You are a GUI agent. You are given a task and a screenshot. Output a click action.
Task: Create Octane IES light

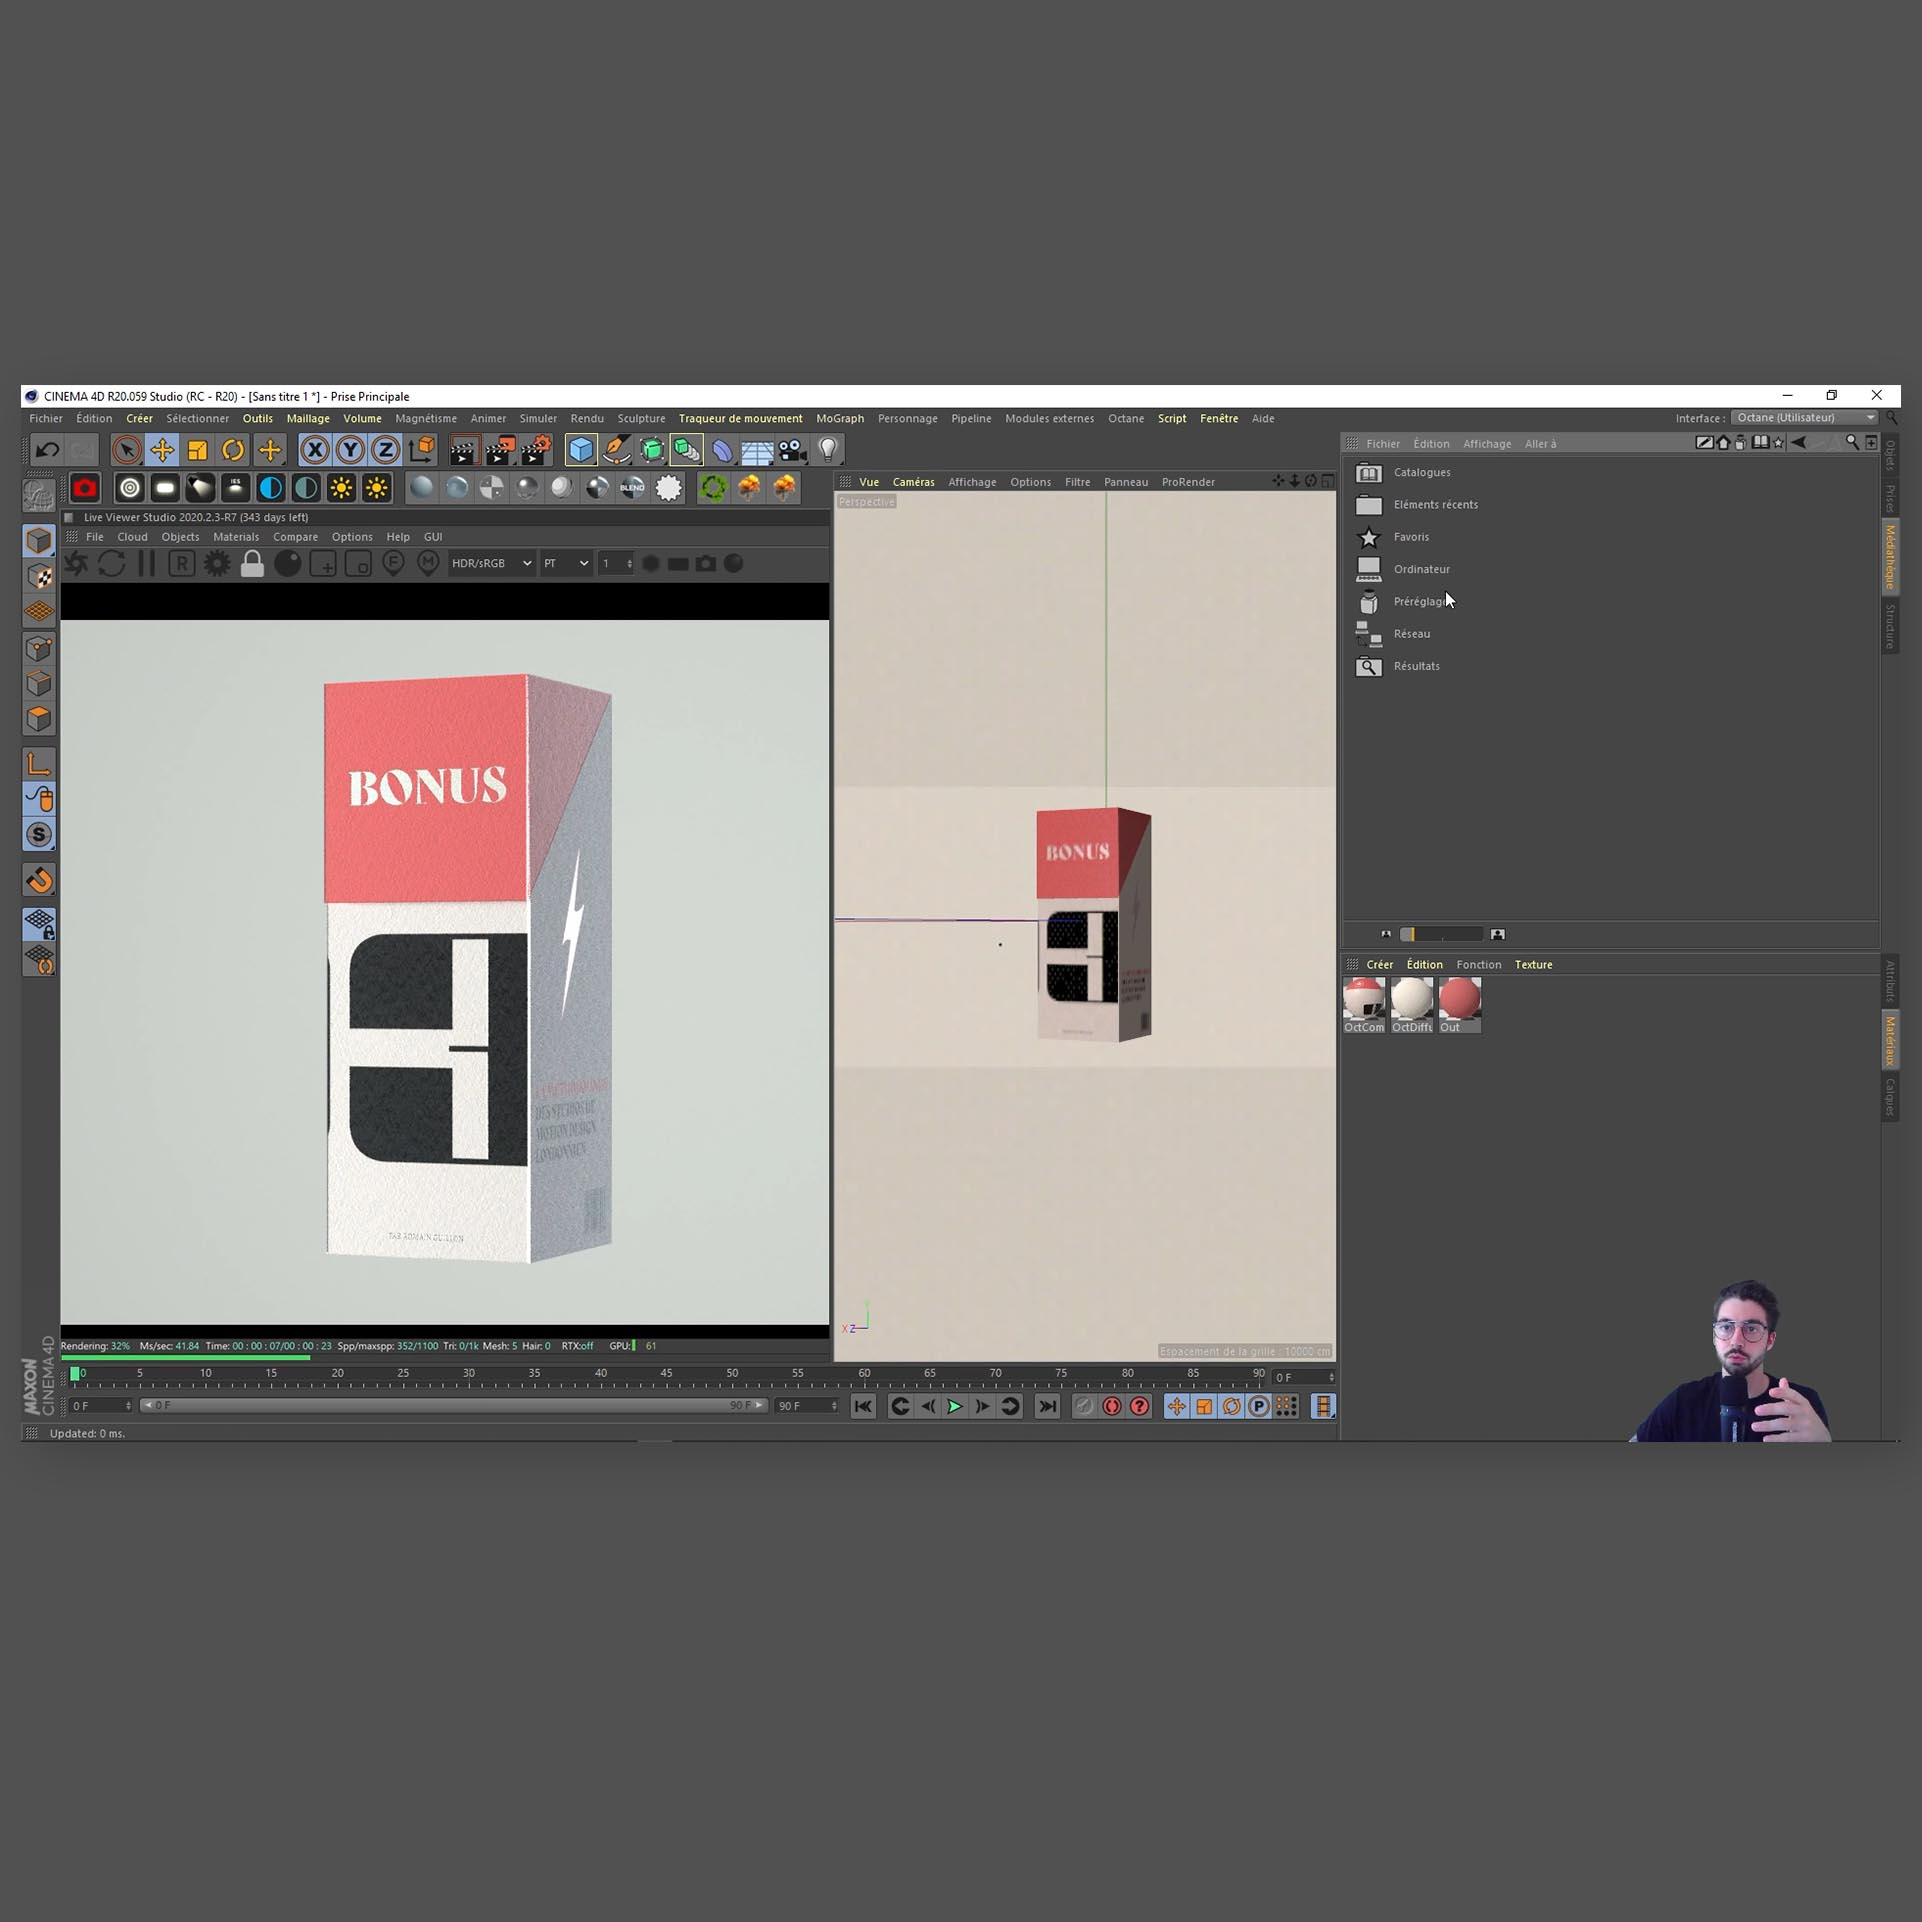pos(235,488)
